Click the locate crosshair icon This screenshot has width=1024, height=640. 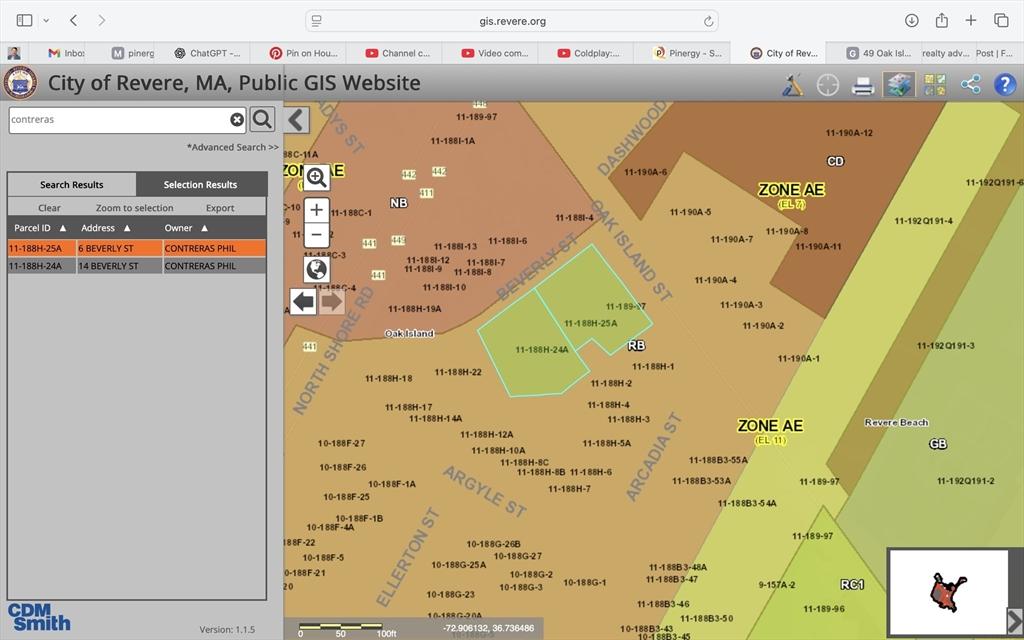point(828,85)
